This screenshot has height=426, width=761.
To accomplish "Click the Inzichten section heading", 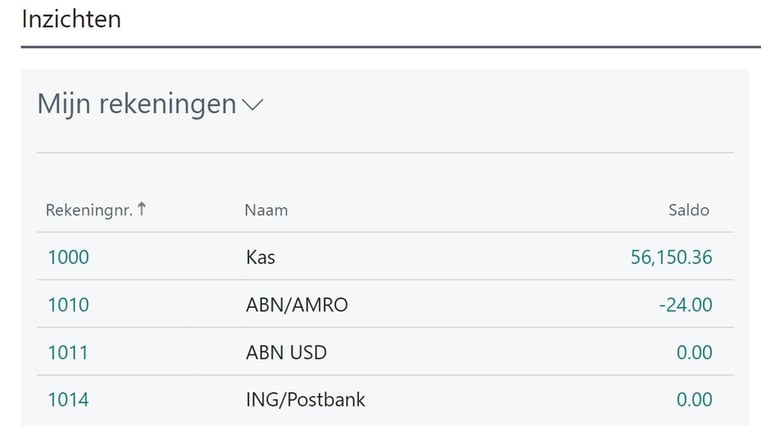I will 71,19.
